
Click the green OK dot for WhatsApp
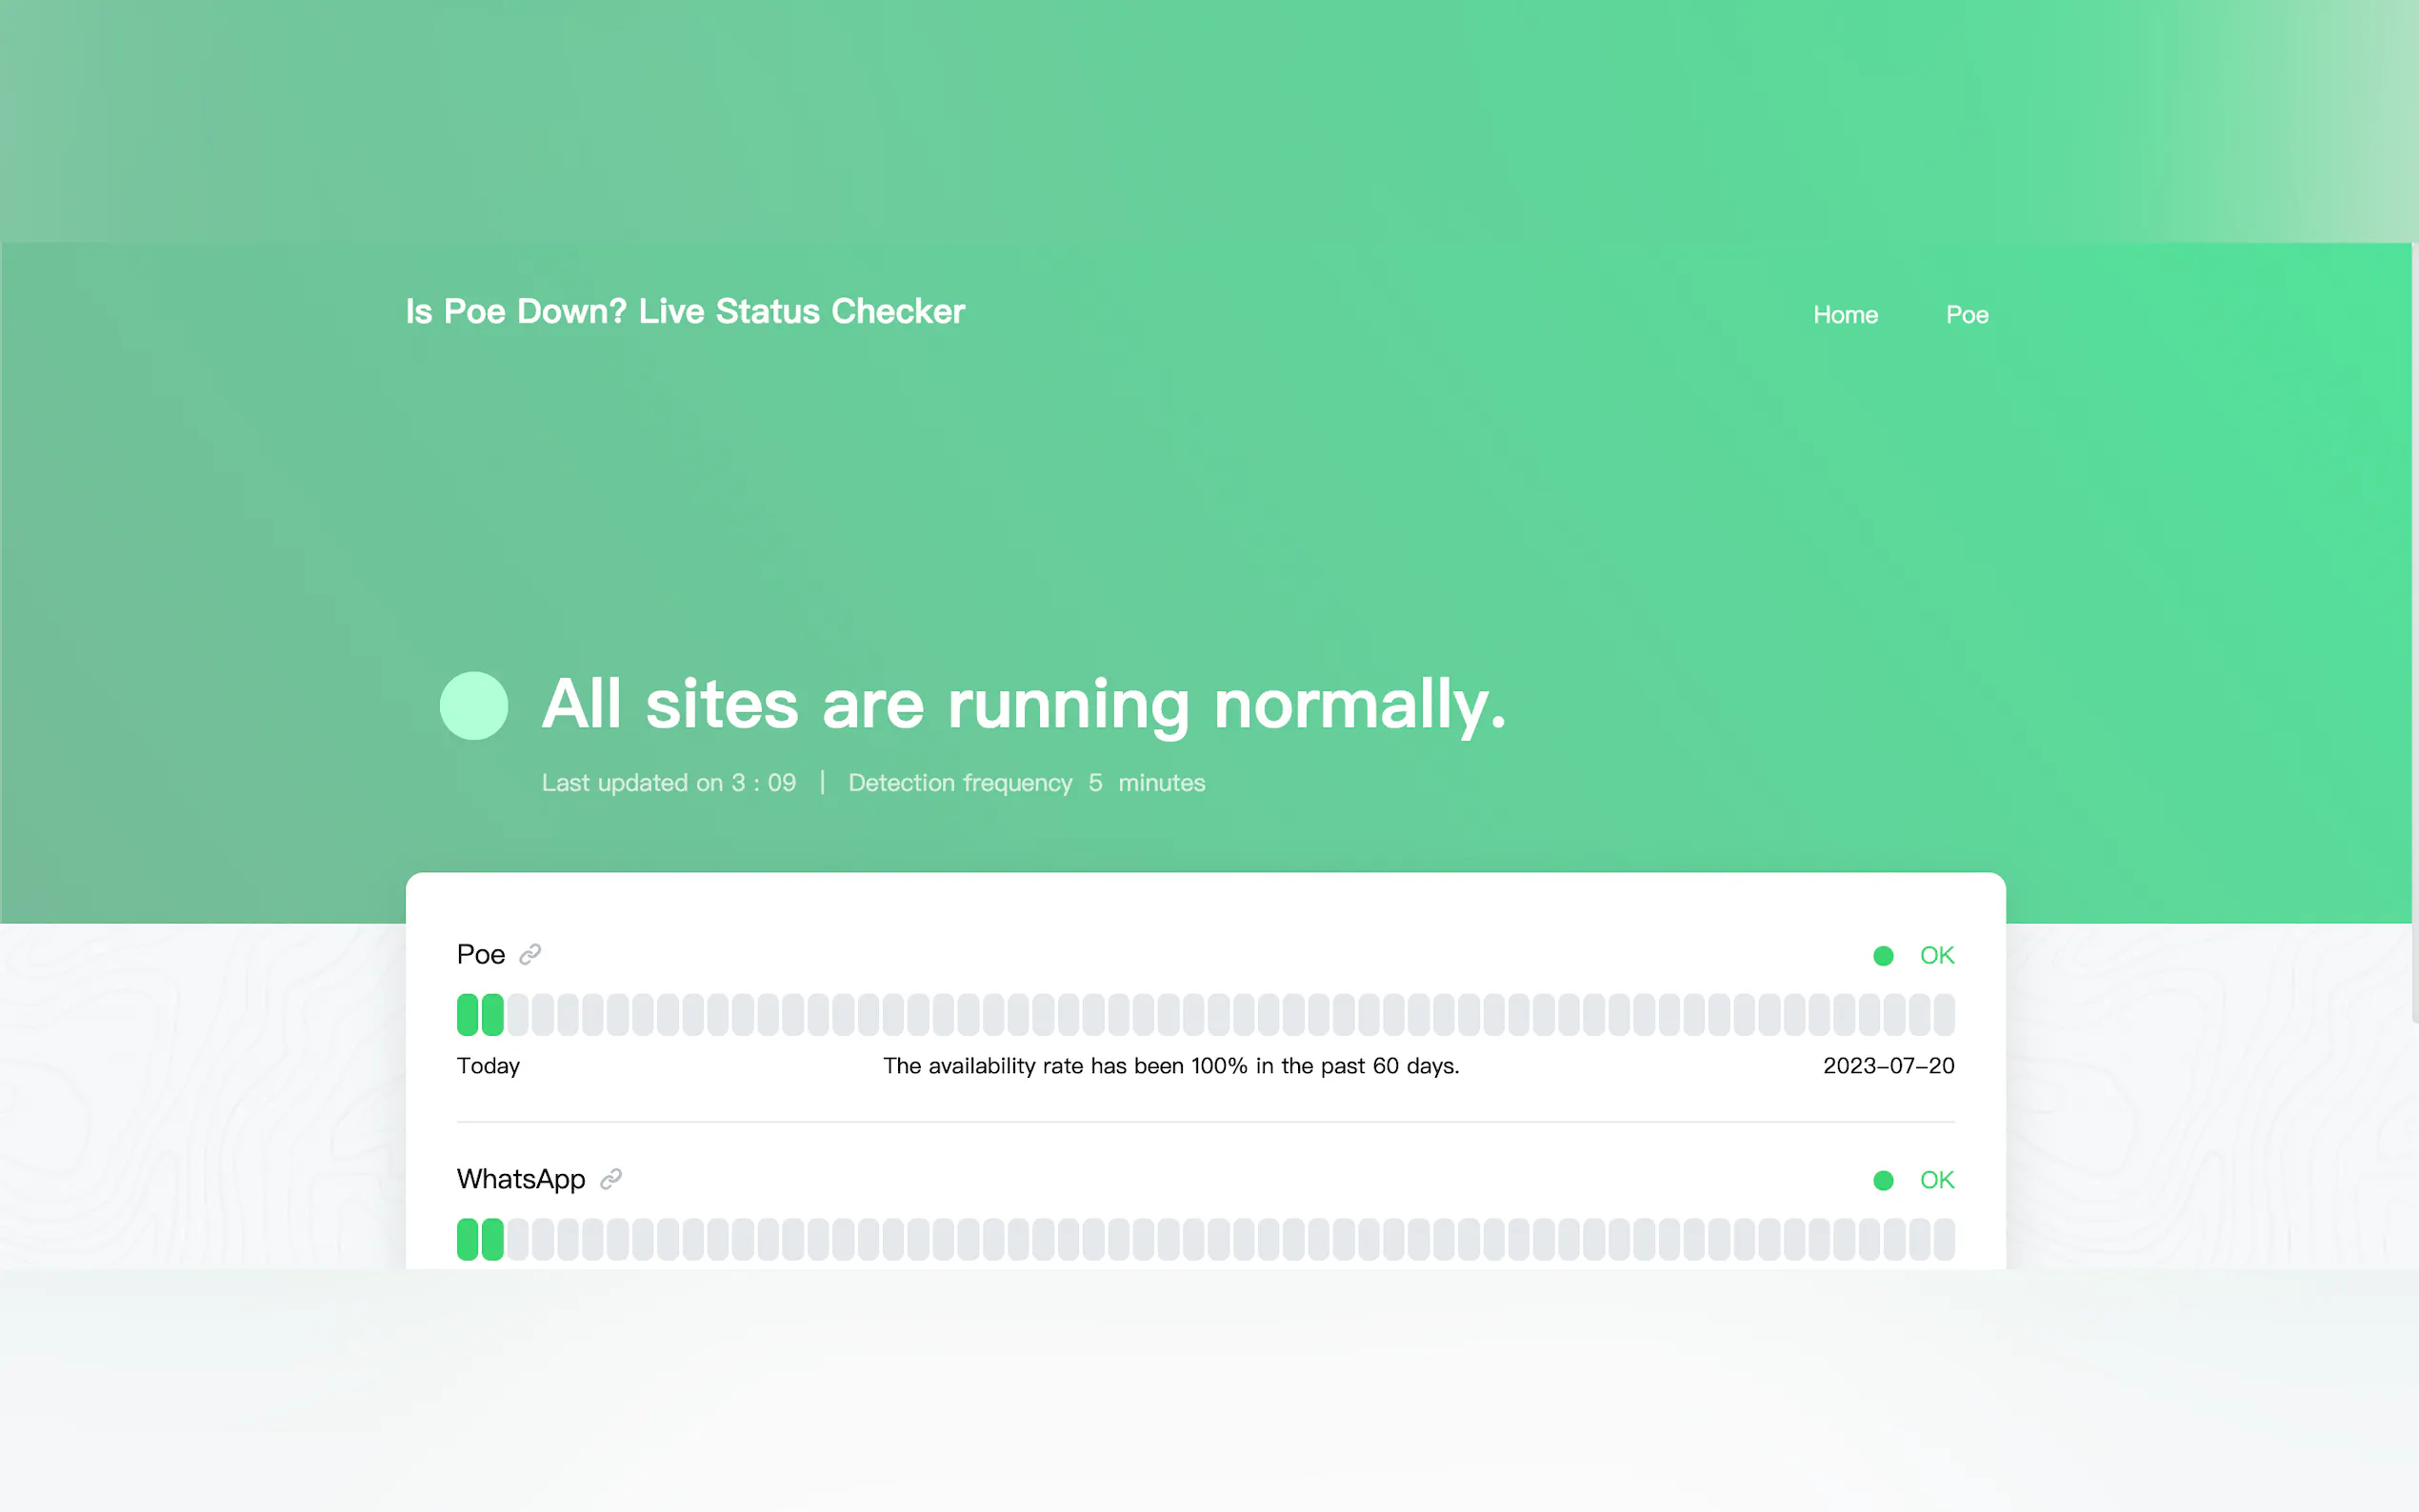tap(1883, 1180)
